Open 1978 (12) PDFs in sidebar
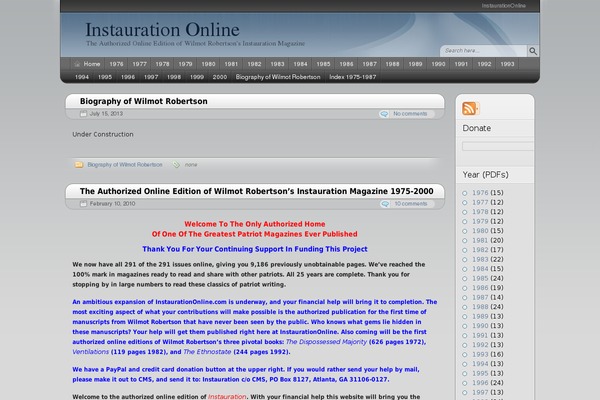600x400 pixels. coord(488,212)
